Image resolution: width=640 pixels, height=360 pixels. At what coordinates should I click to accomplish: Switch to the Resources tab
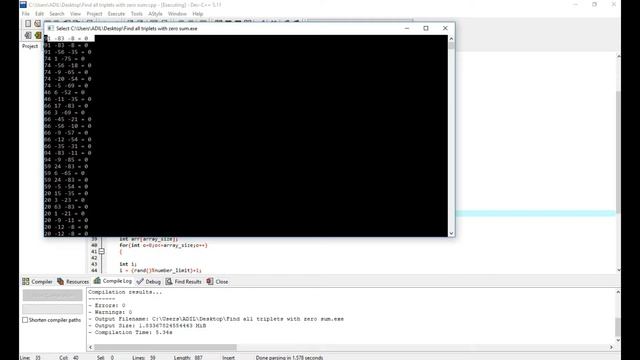73,282
